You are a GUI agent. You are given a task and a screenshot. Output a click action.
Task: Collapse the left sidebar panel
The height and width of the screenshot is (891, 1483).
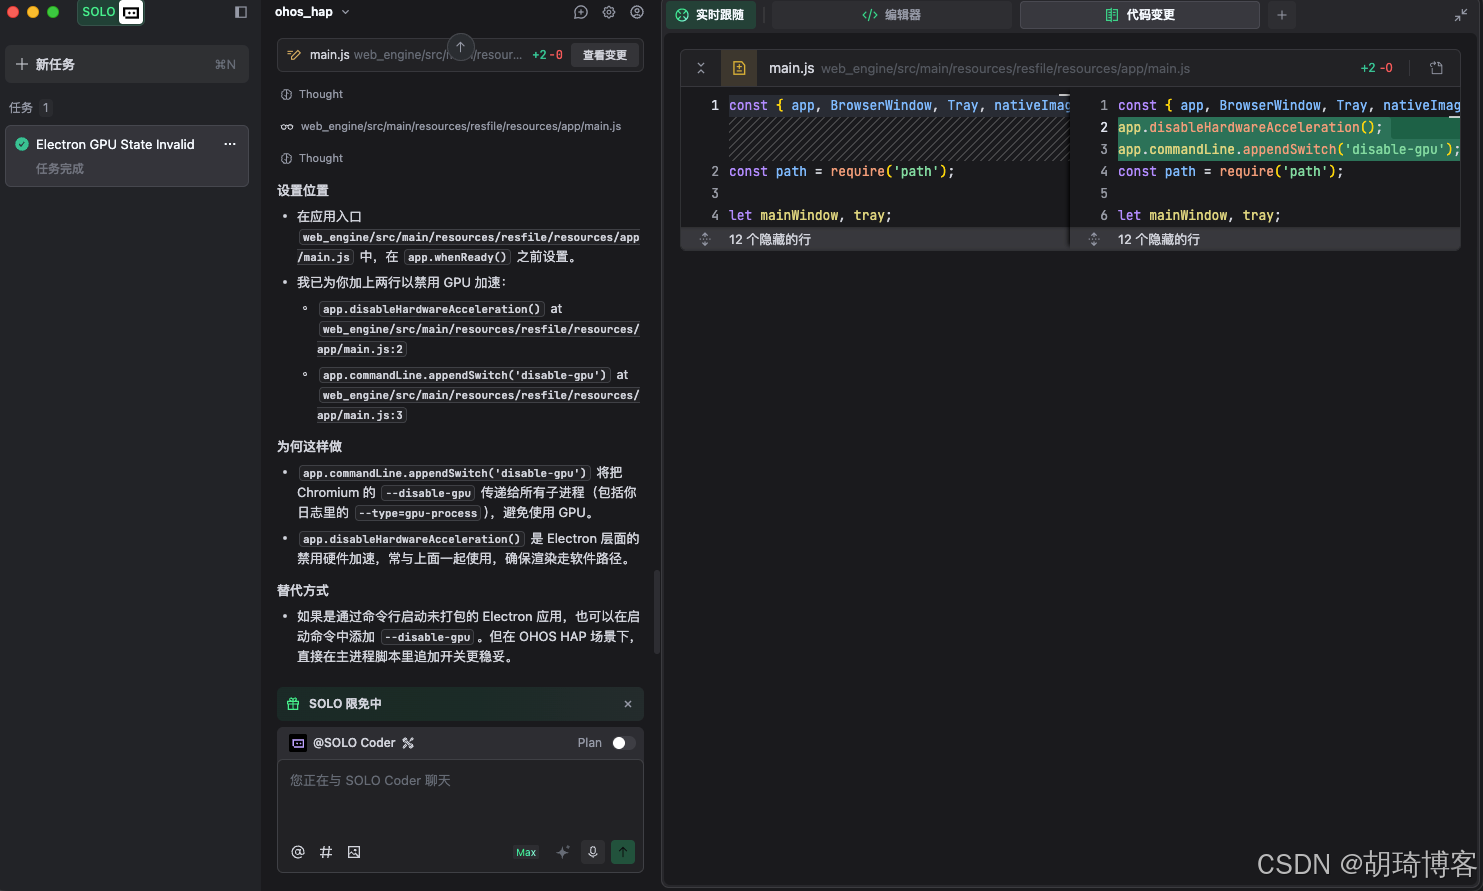click(241, 12)
